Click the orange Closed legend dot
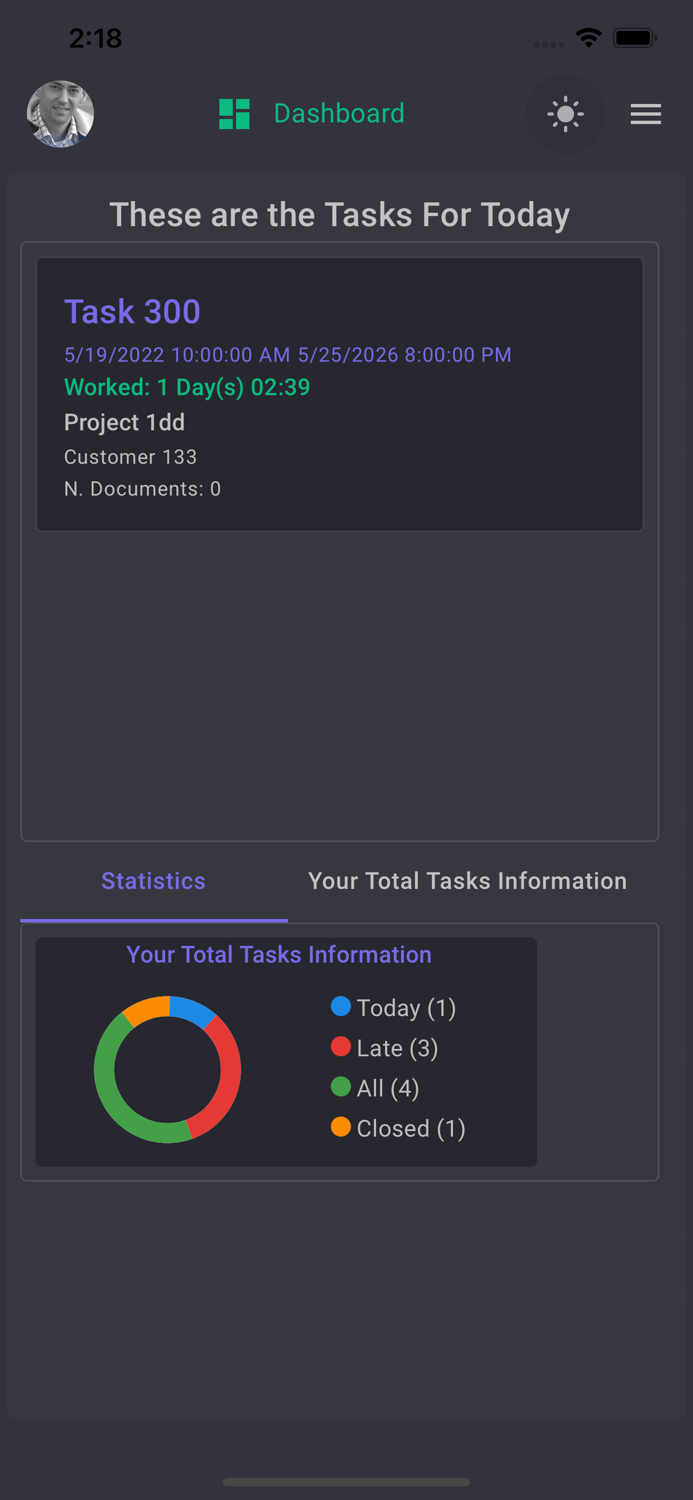The width and height of the screenshot is (693, 1500). tap(341, 1128)
